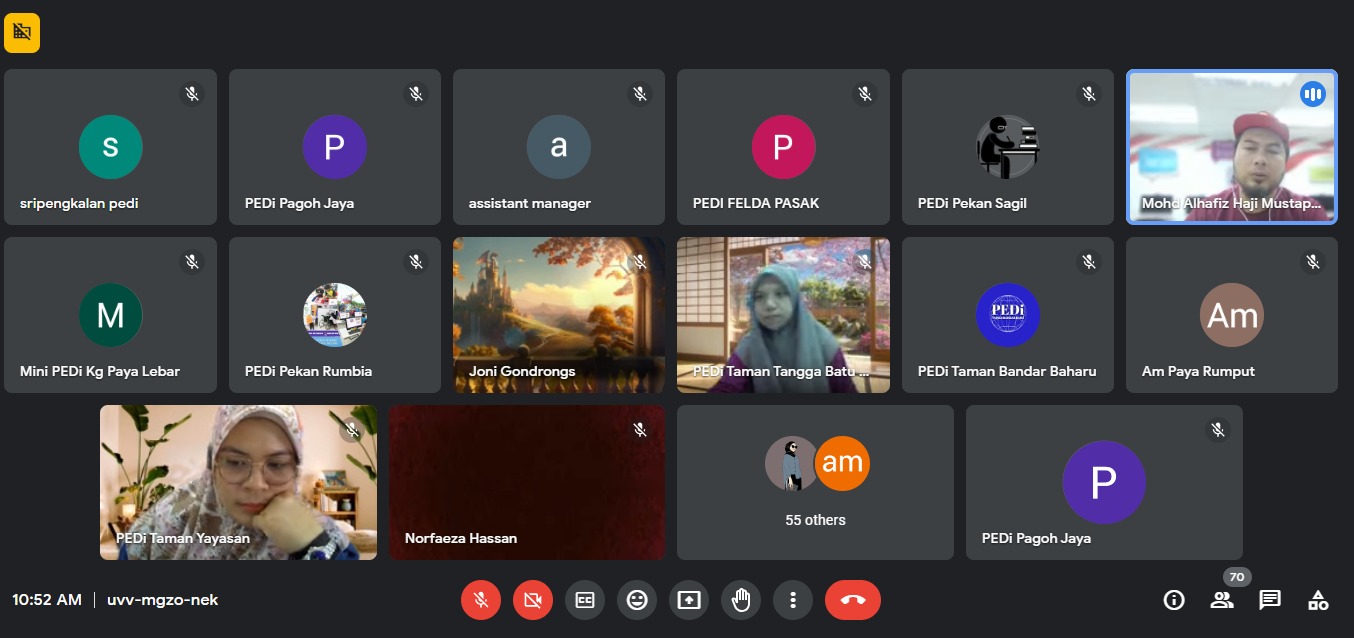Click the meeting code uvv-mgzo-nek
Screen dimensions: 1354x638
click(x=162, y=600)
